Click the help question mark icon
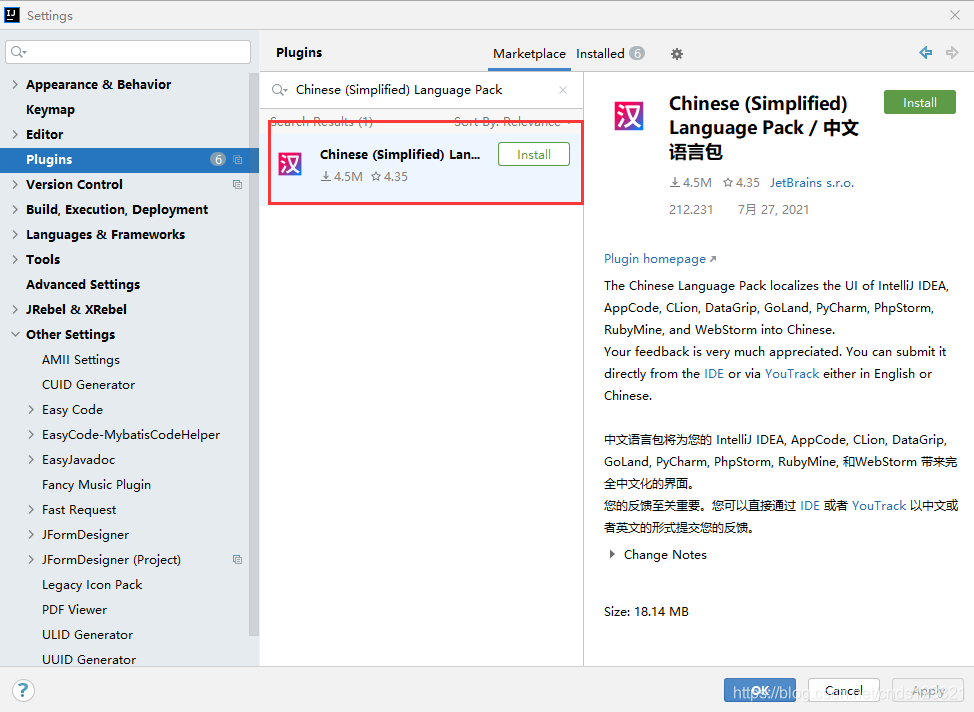 [23, 690]
